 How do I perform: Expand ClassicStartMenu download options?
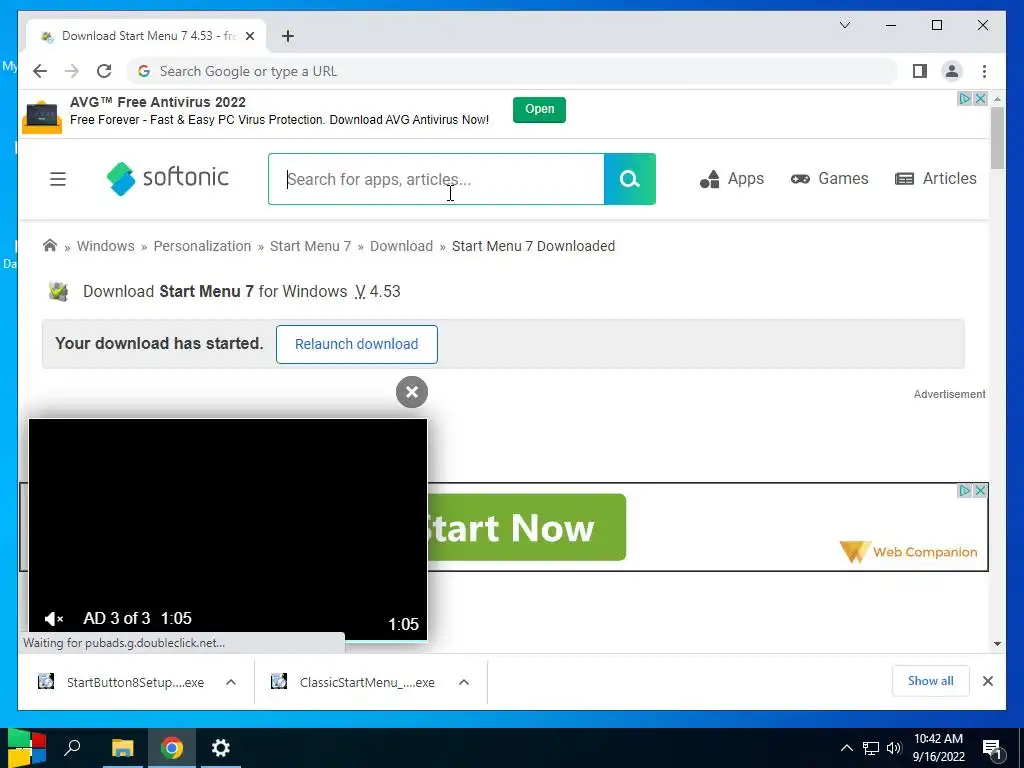coord(464,682)
